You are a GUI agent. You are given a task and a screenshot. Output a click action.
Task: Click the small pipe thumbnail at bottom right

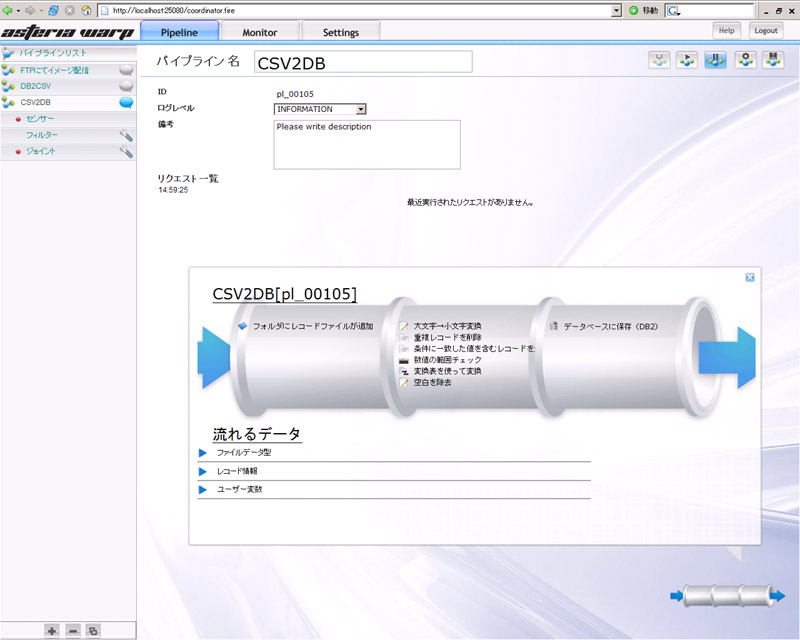[728, 596]
